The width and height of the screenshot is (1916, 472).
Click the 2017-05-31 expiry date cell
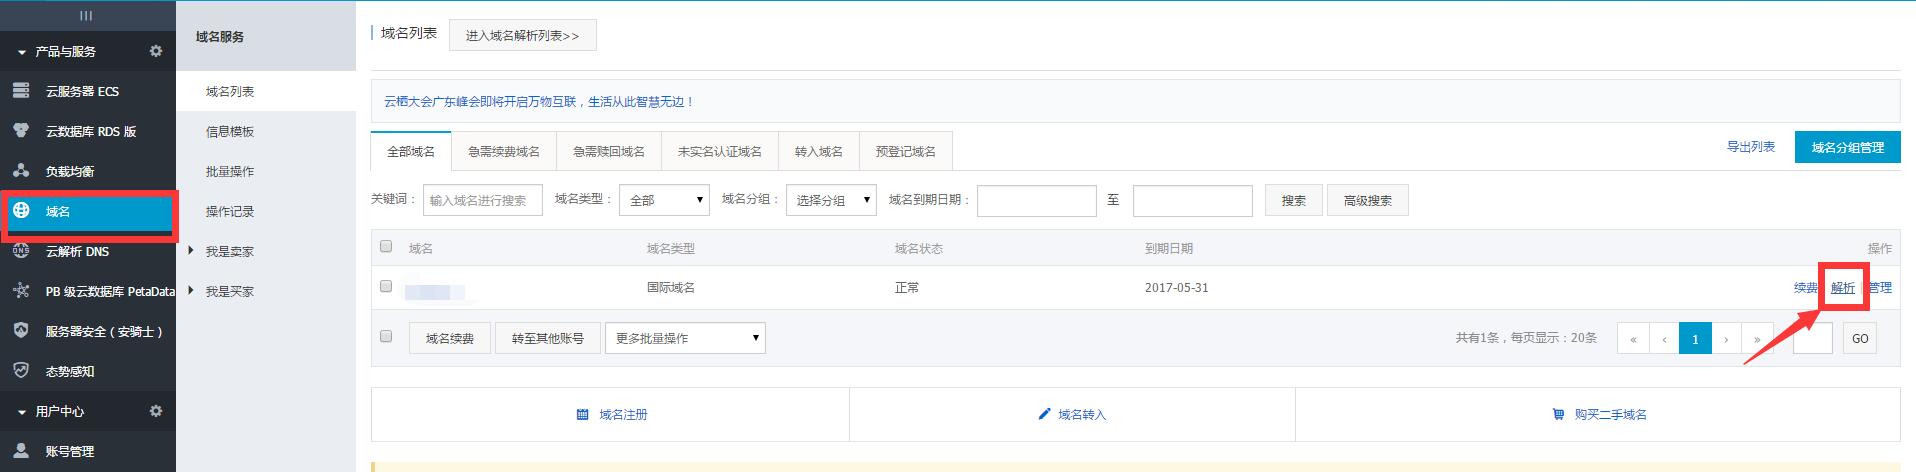(1176, 288)
